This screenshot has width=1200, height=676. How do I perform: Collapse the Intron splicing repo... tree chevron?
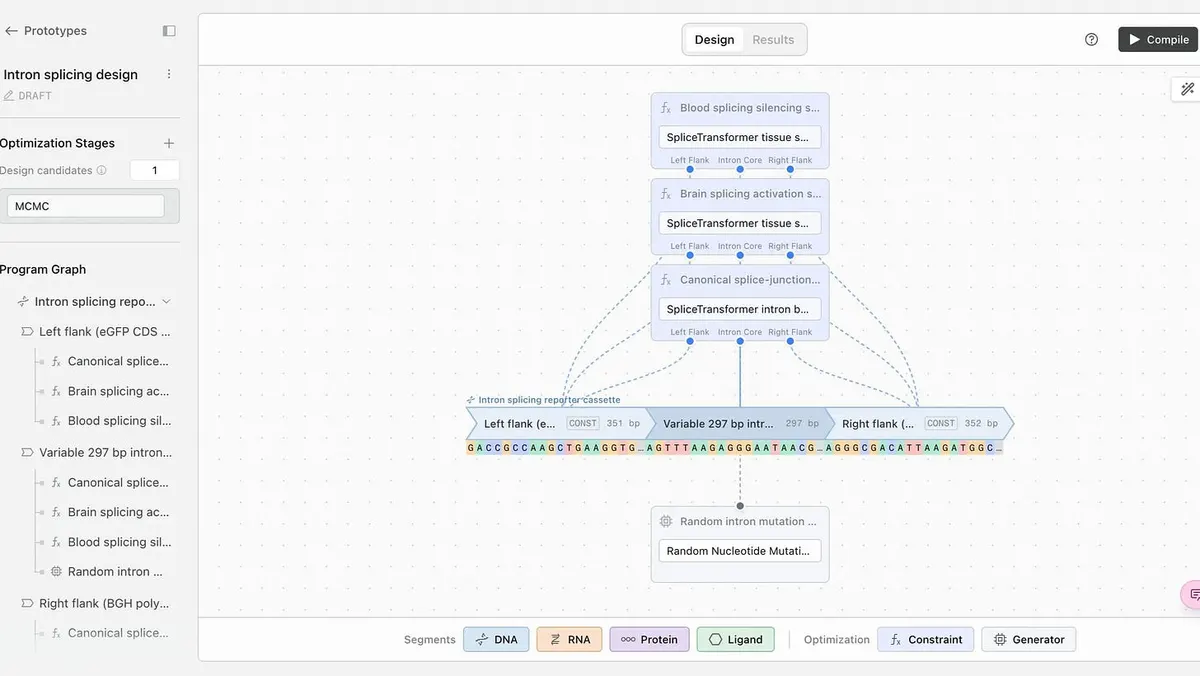[166, 301]
